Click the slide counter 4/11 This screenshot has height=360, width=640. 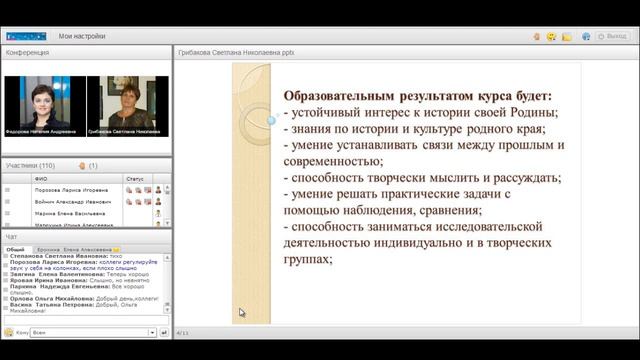click(182, 333)
